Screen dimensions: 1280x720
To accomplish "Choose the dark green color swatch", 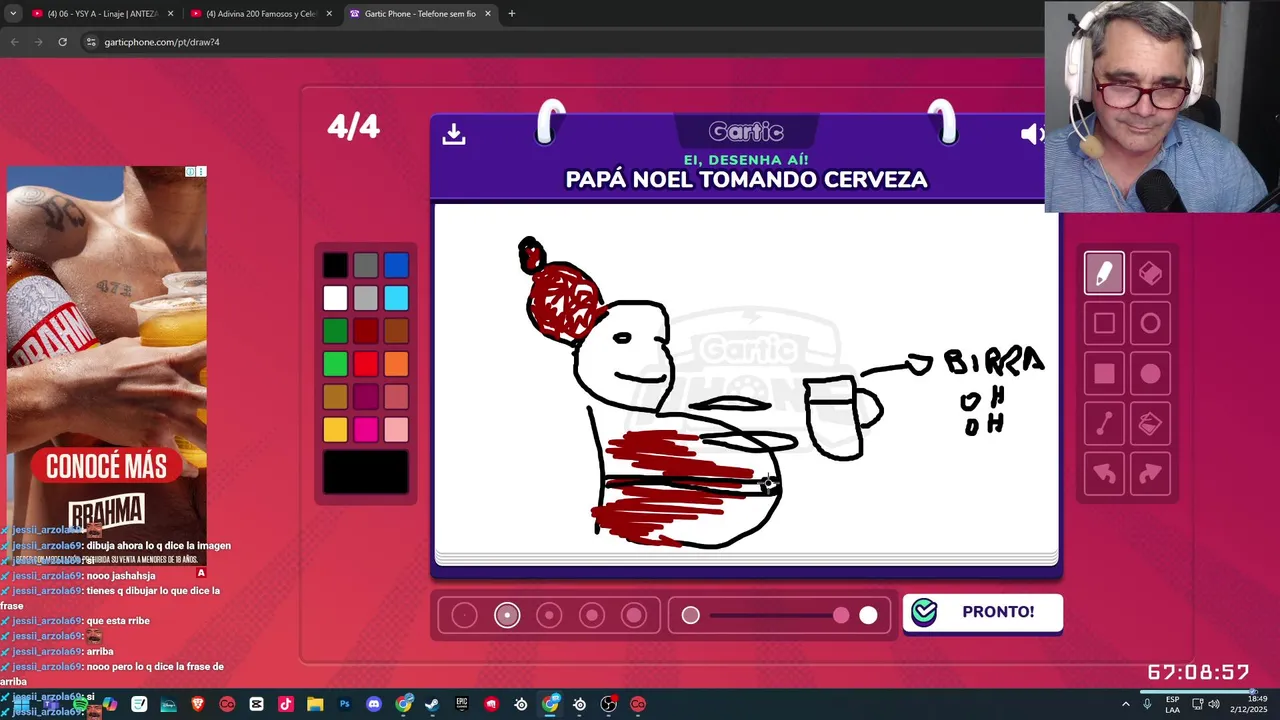I will [335, 331].
